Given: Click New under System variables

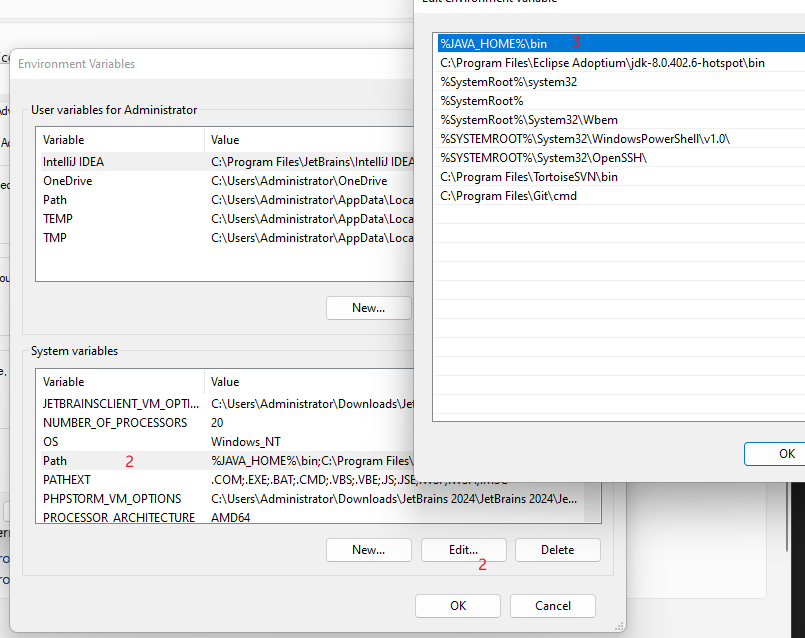Looking at the screenshot, I should (x=369, y=550).
